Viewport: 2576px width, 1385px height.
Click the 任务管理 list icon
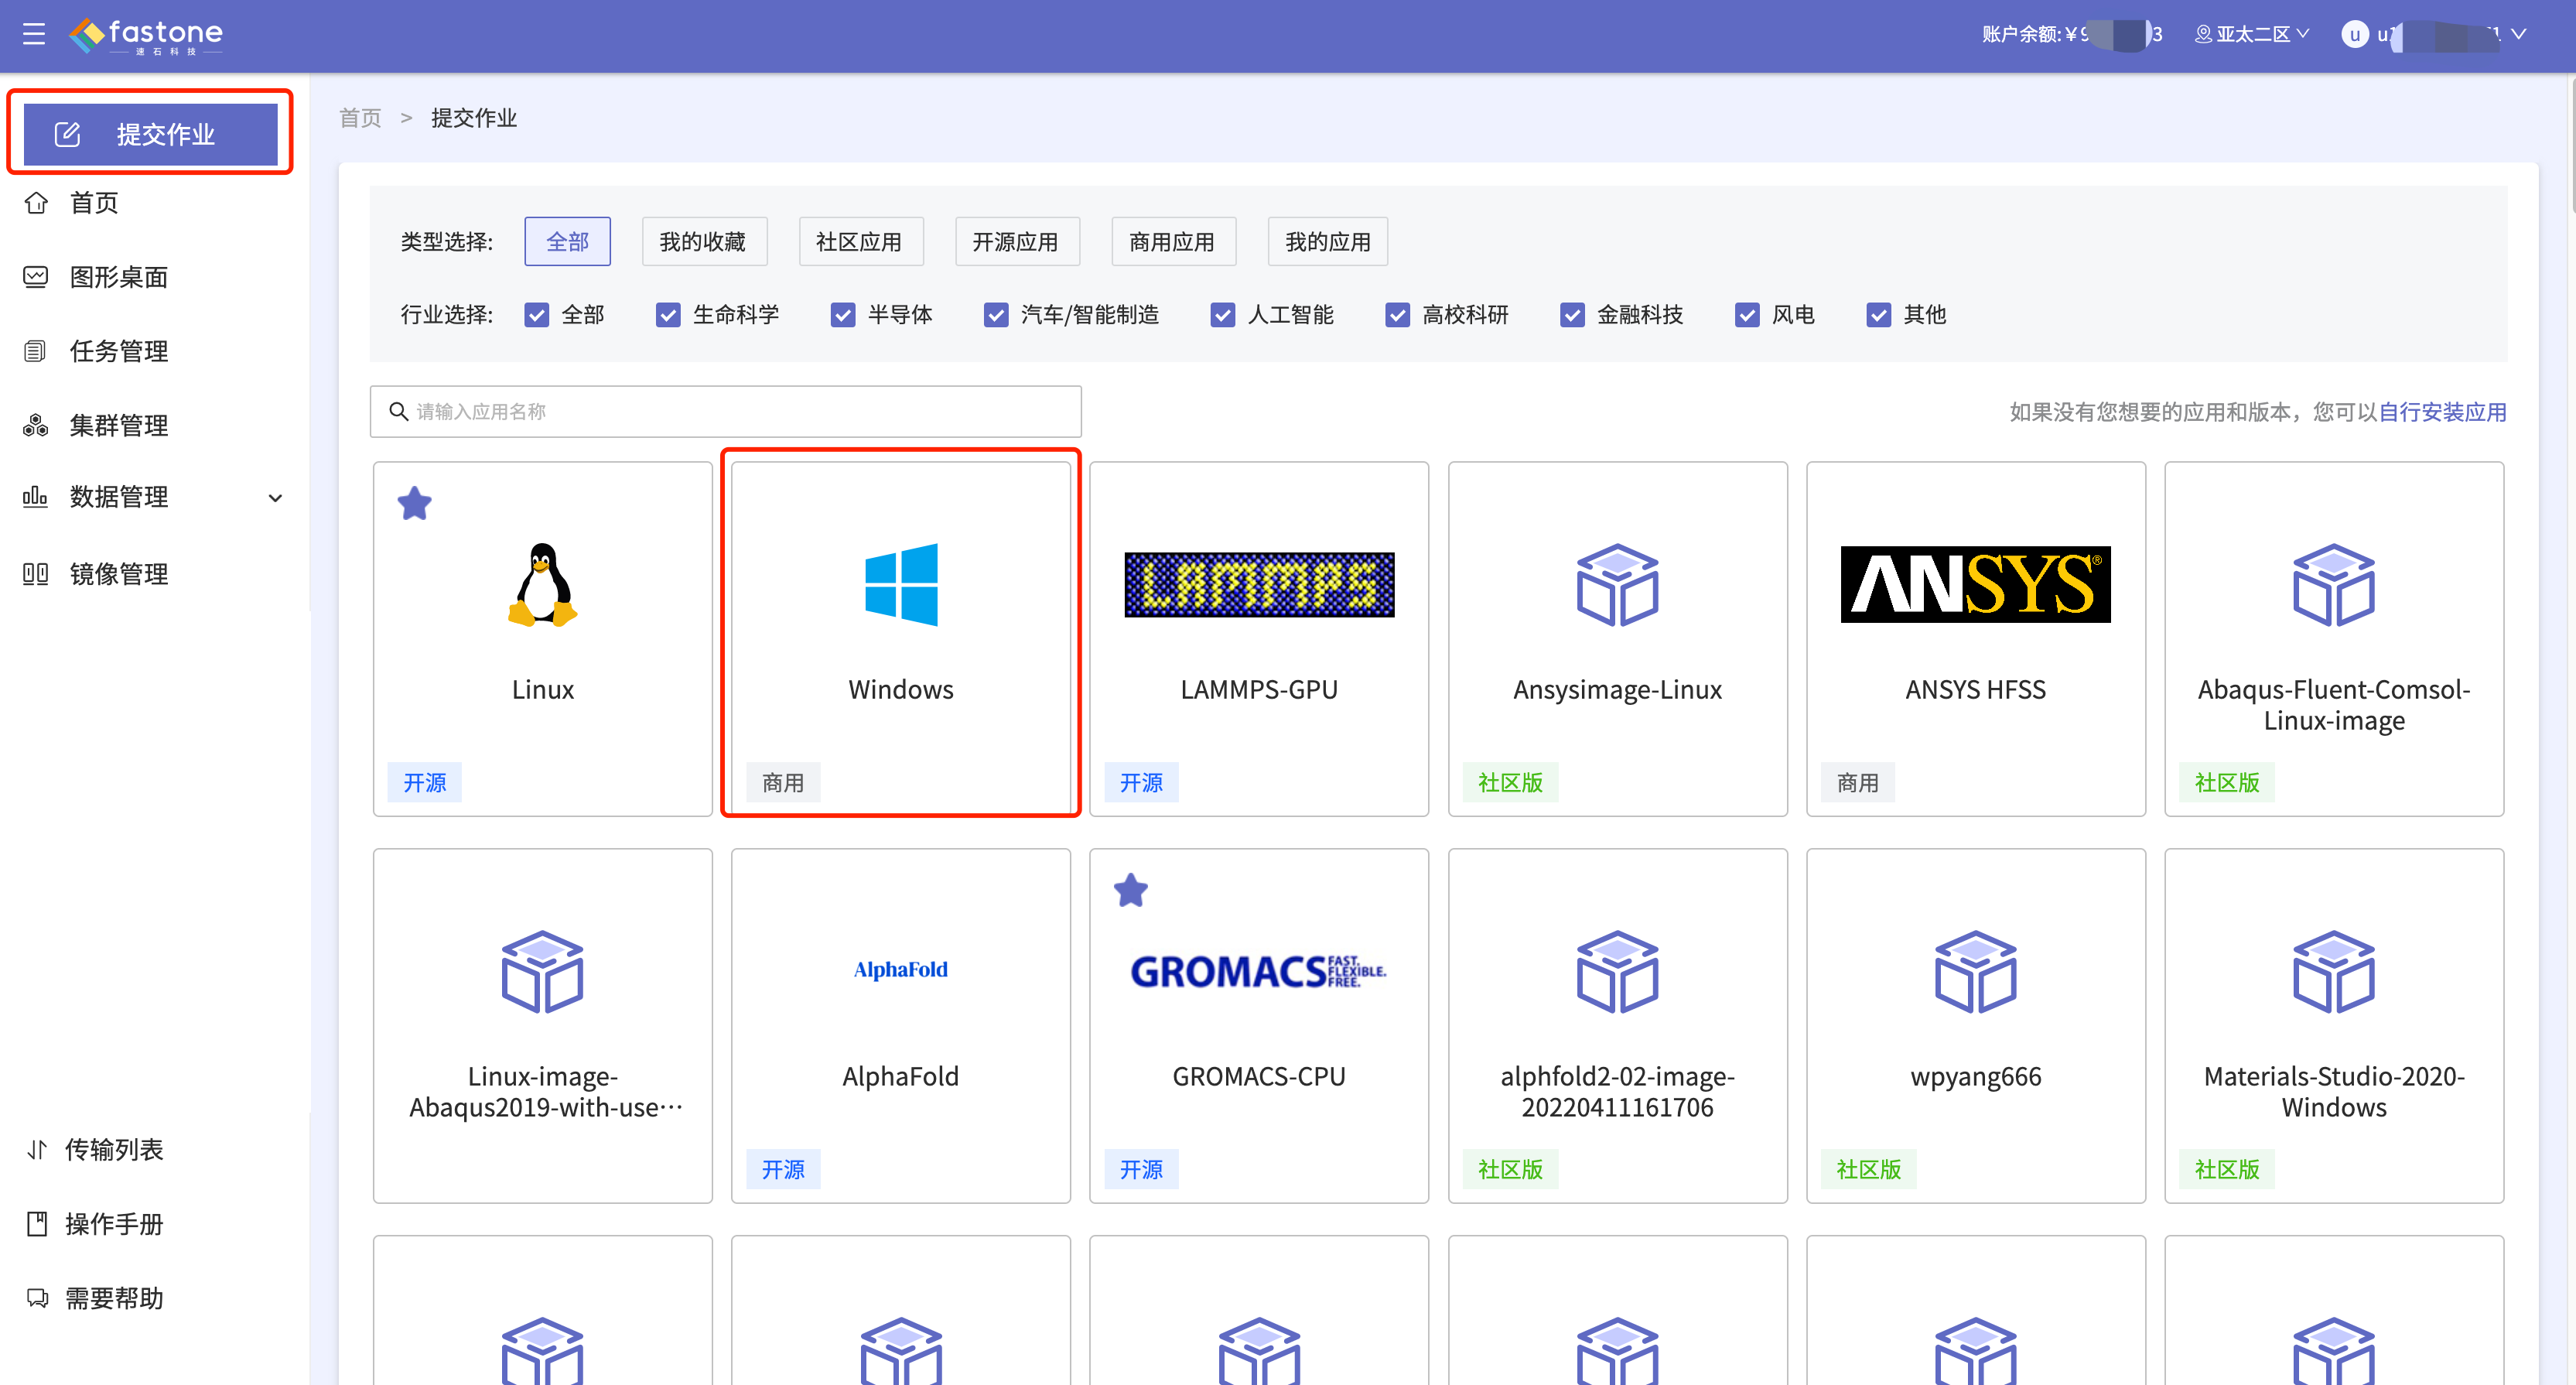click(36, 351)
